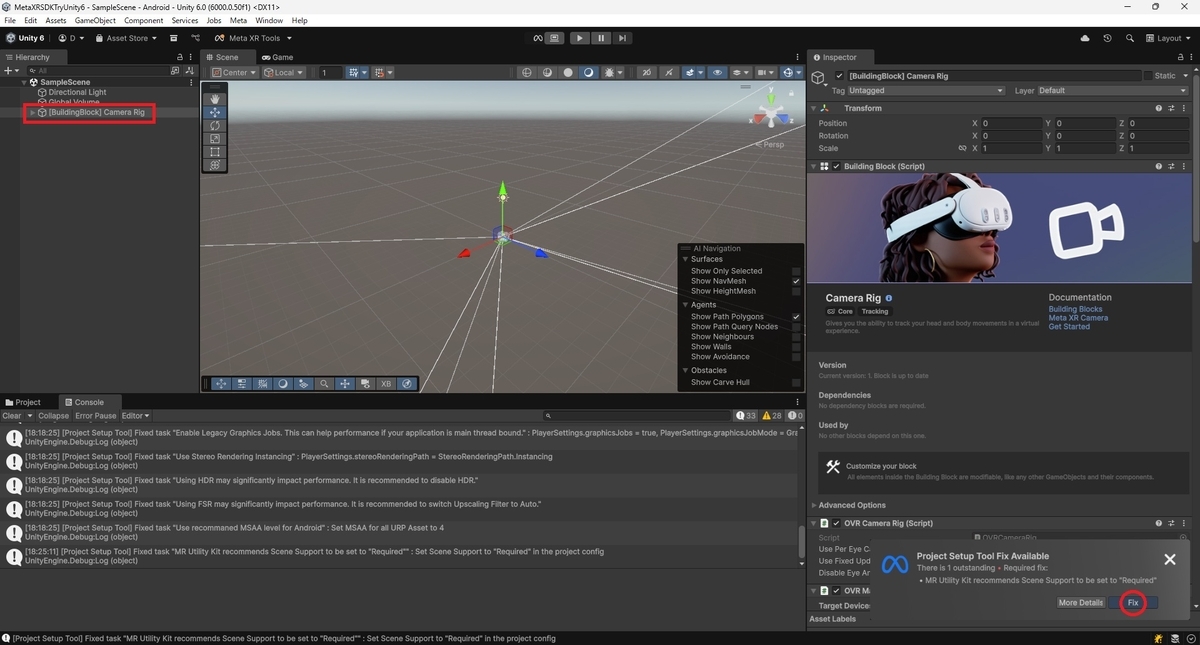Select the Move tool in Scene toolbar
Viewport: 1200px width, 645px height.
[215, 113]
